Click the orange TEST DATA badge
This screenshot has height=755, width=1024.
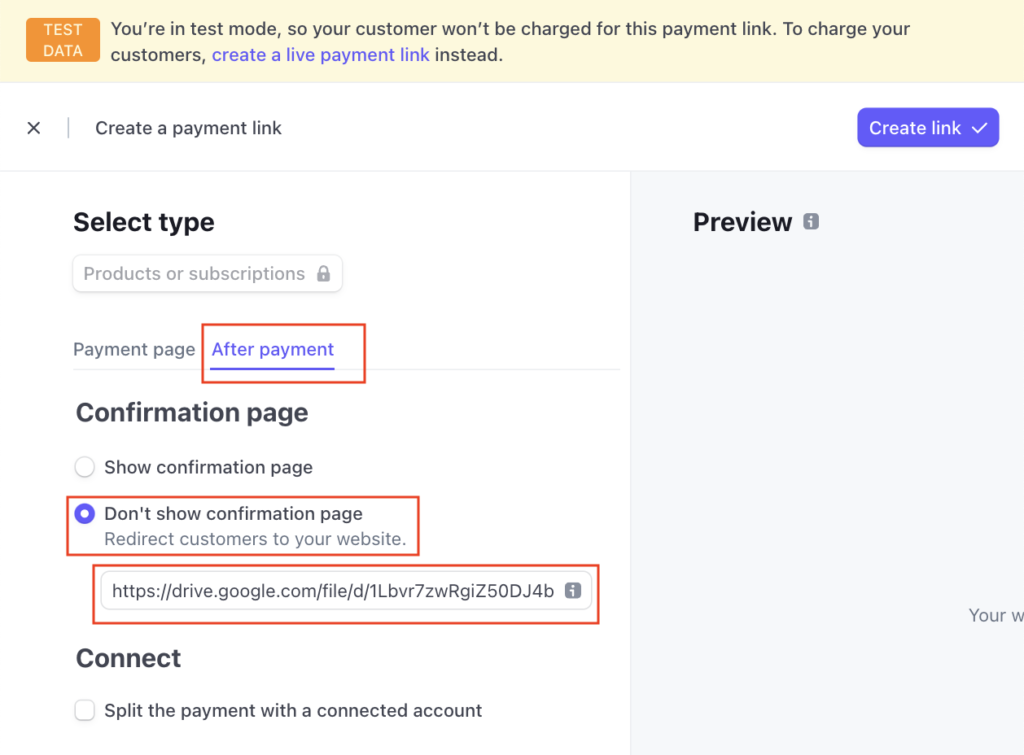pyautogui.click(x=63, y=40)
